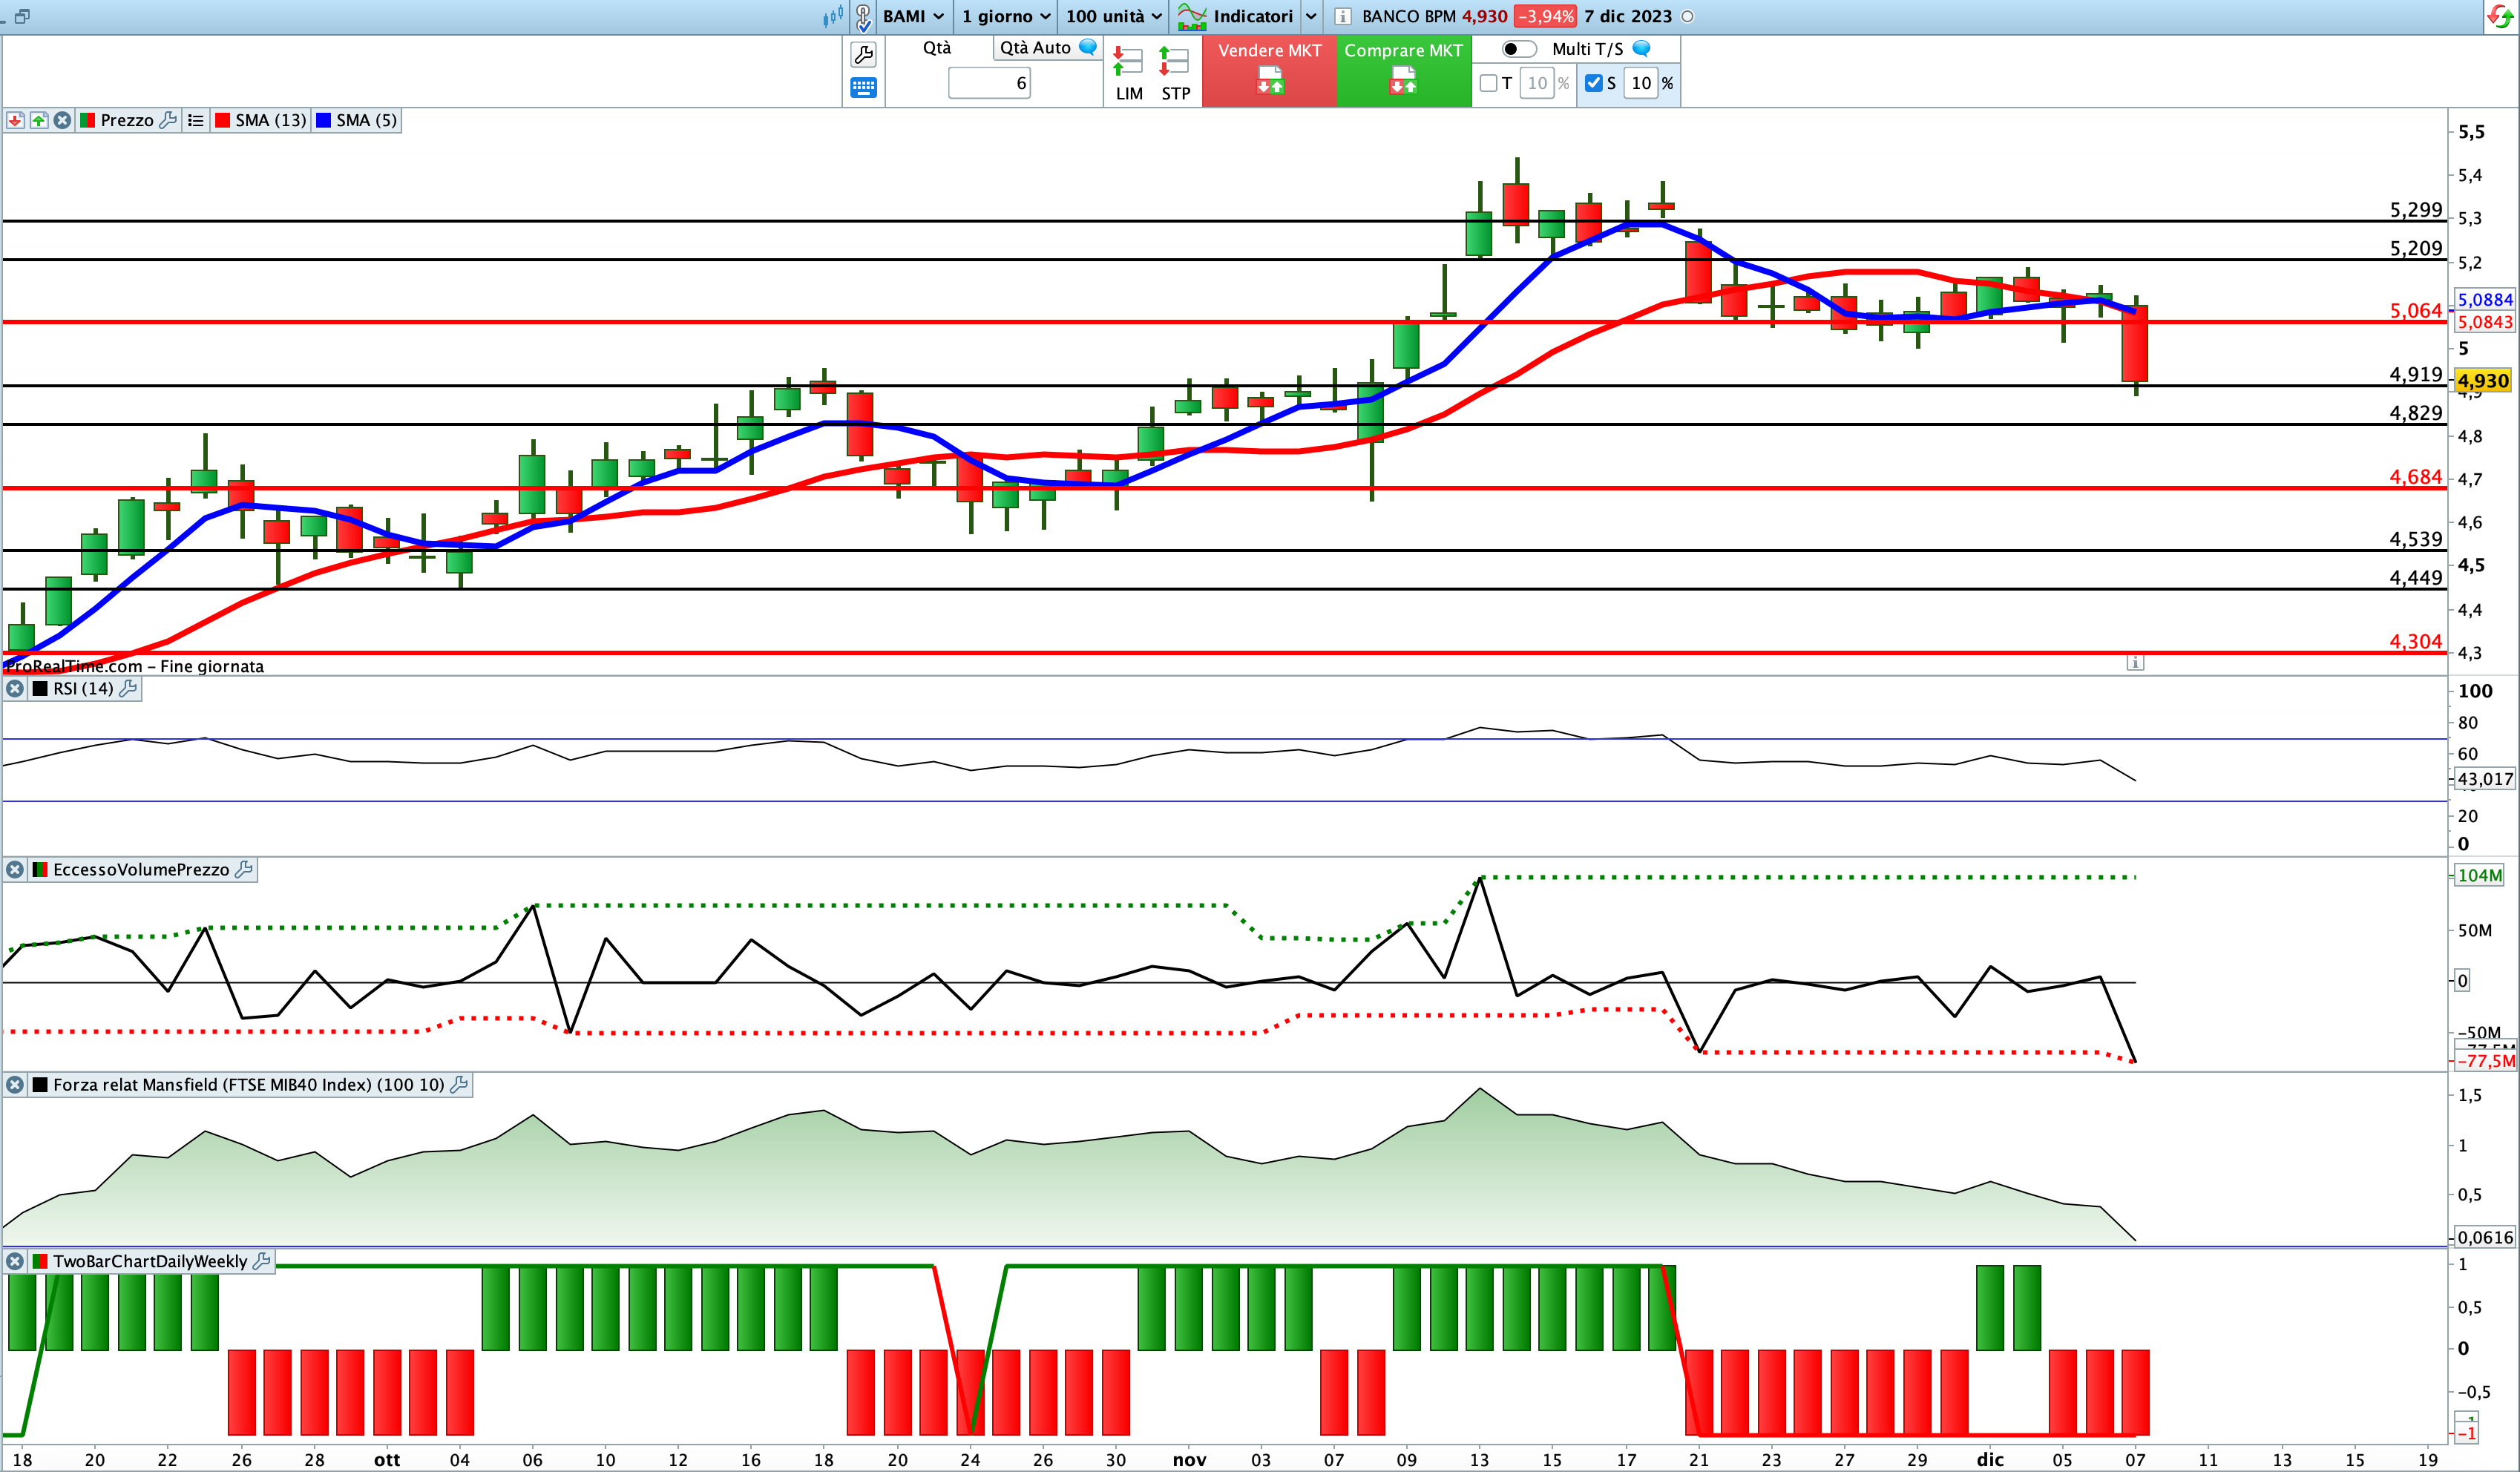This screenshot has width=2520, height=1472.
Task: Open the BAMI ticker dropdown
Action: point(913,16)
